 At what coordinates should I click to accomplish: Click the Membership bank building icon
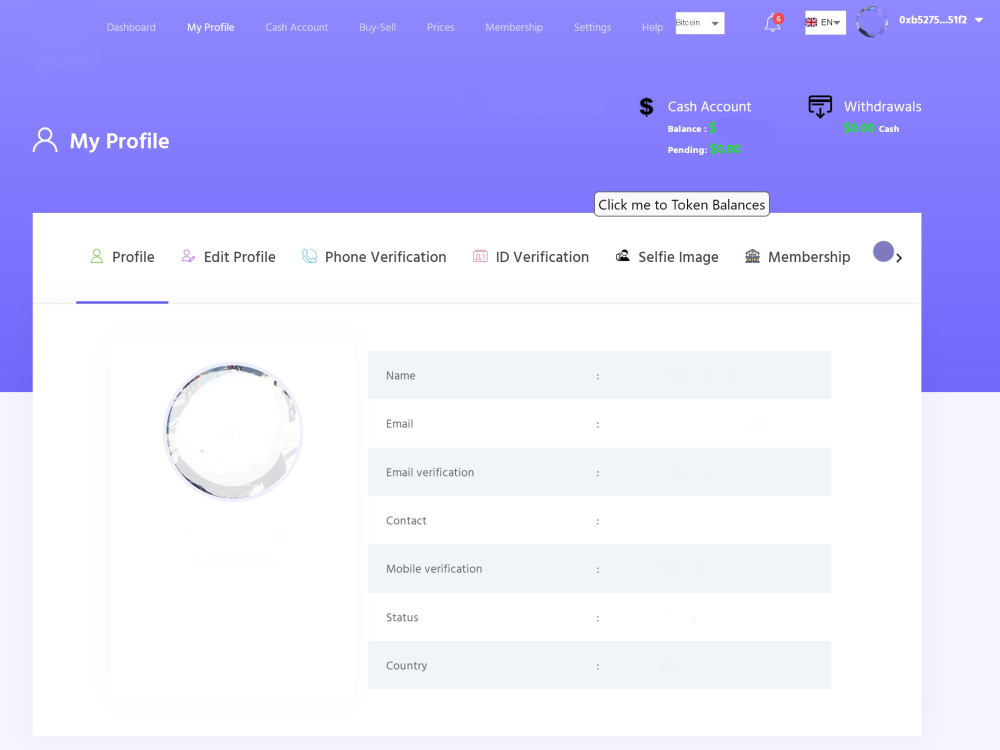pos(753,256)
